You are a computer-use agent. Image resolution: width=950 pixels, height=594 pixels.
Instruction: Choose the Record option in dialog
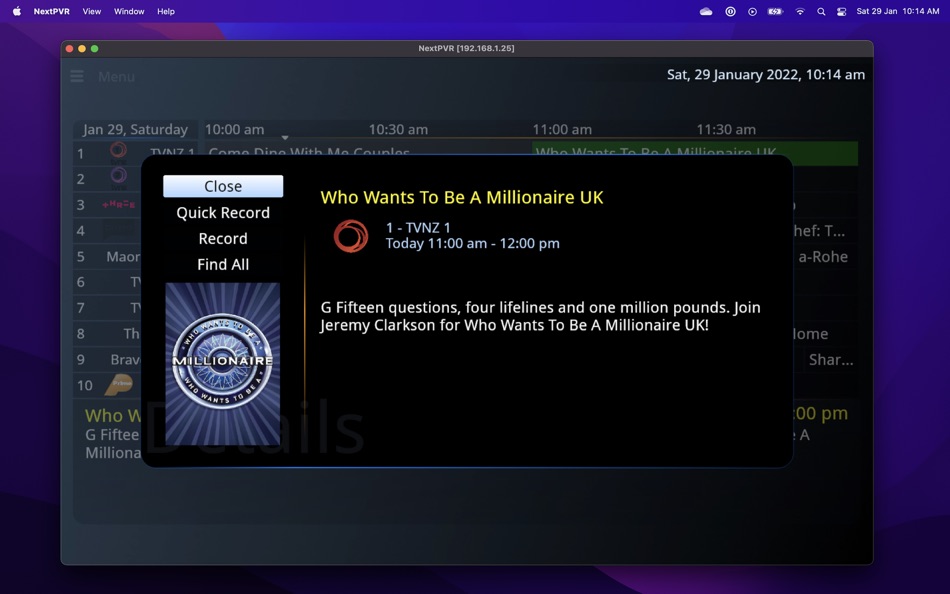pyautogui.click(x=223, y=239)
